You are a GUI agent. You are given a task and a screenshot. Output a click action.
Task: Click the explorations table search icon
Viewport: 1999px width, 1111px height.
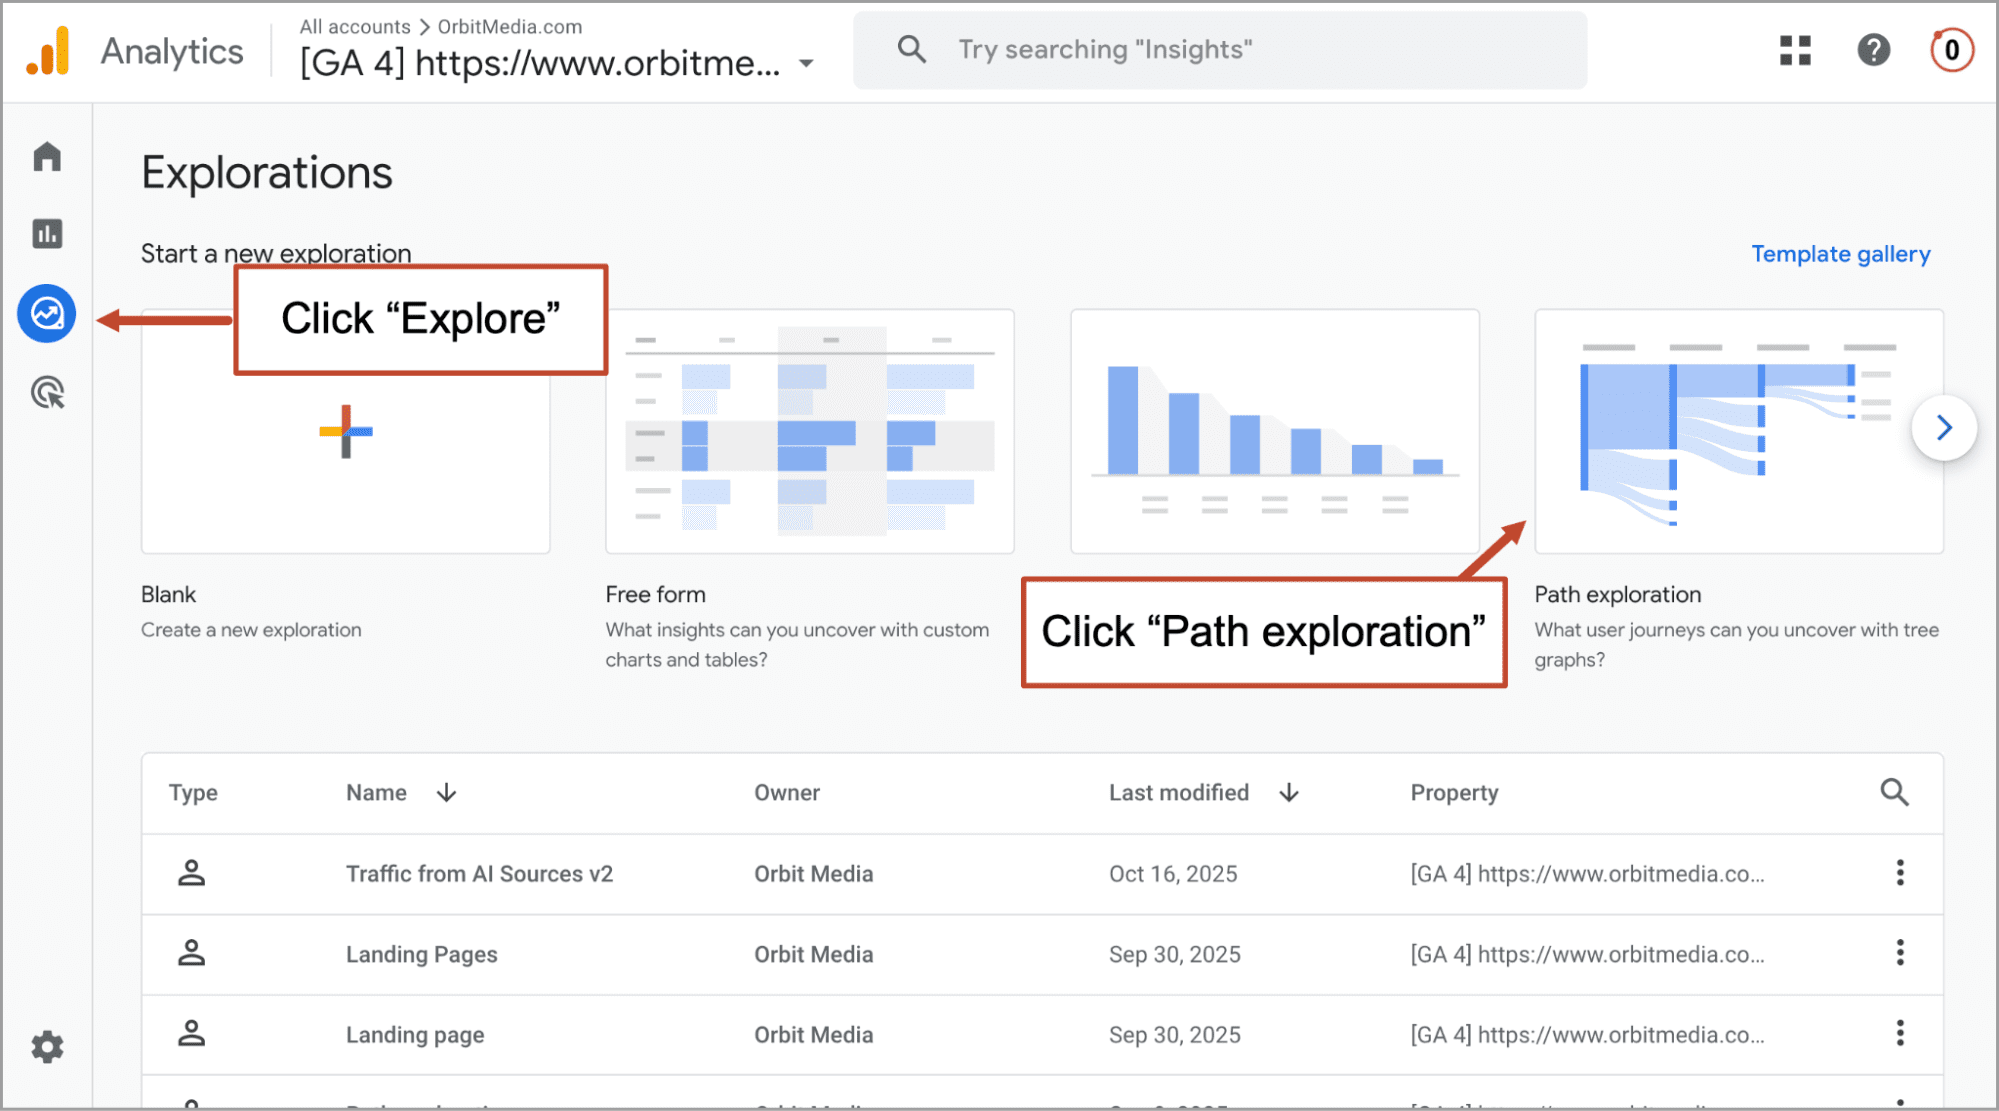click(1894, 792)
